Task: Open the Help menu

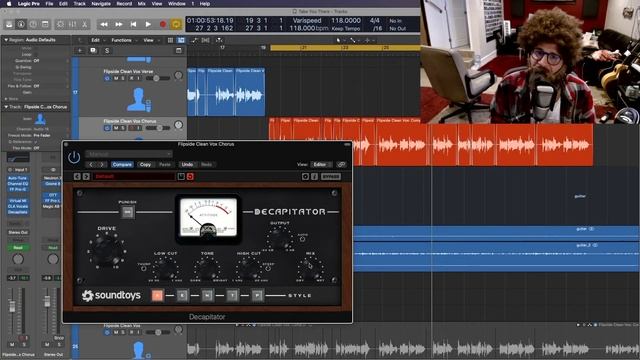Action: tap(205, 4)
